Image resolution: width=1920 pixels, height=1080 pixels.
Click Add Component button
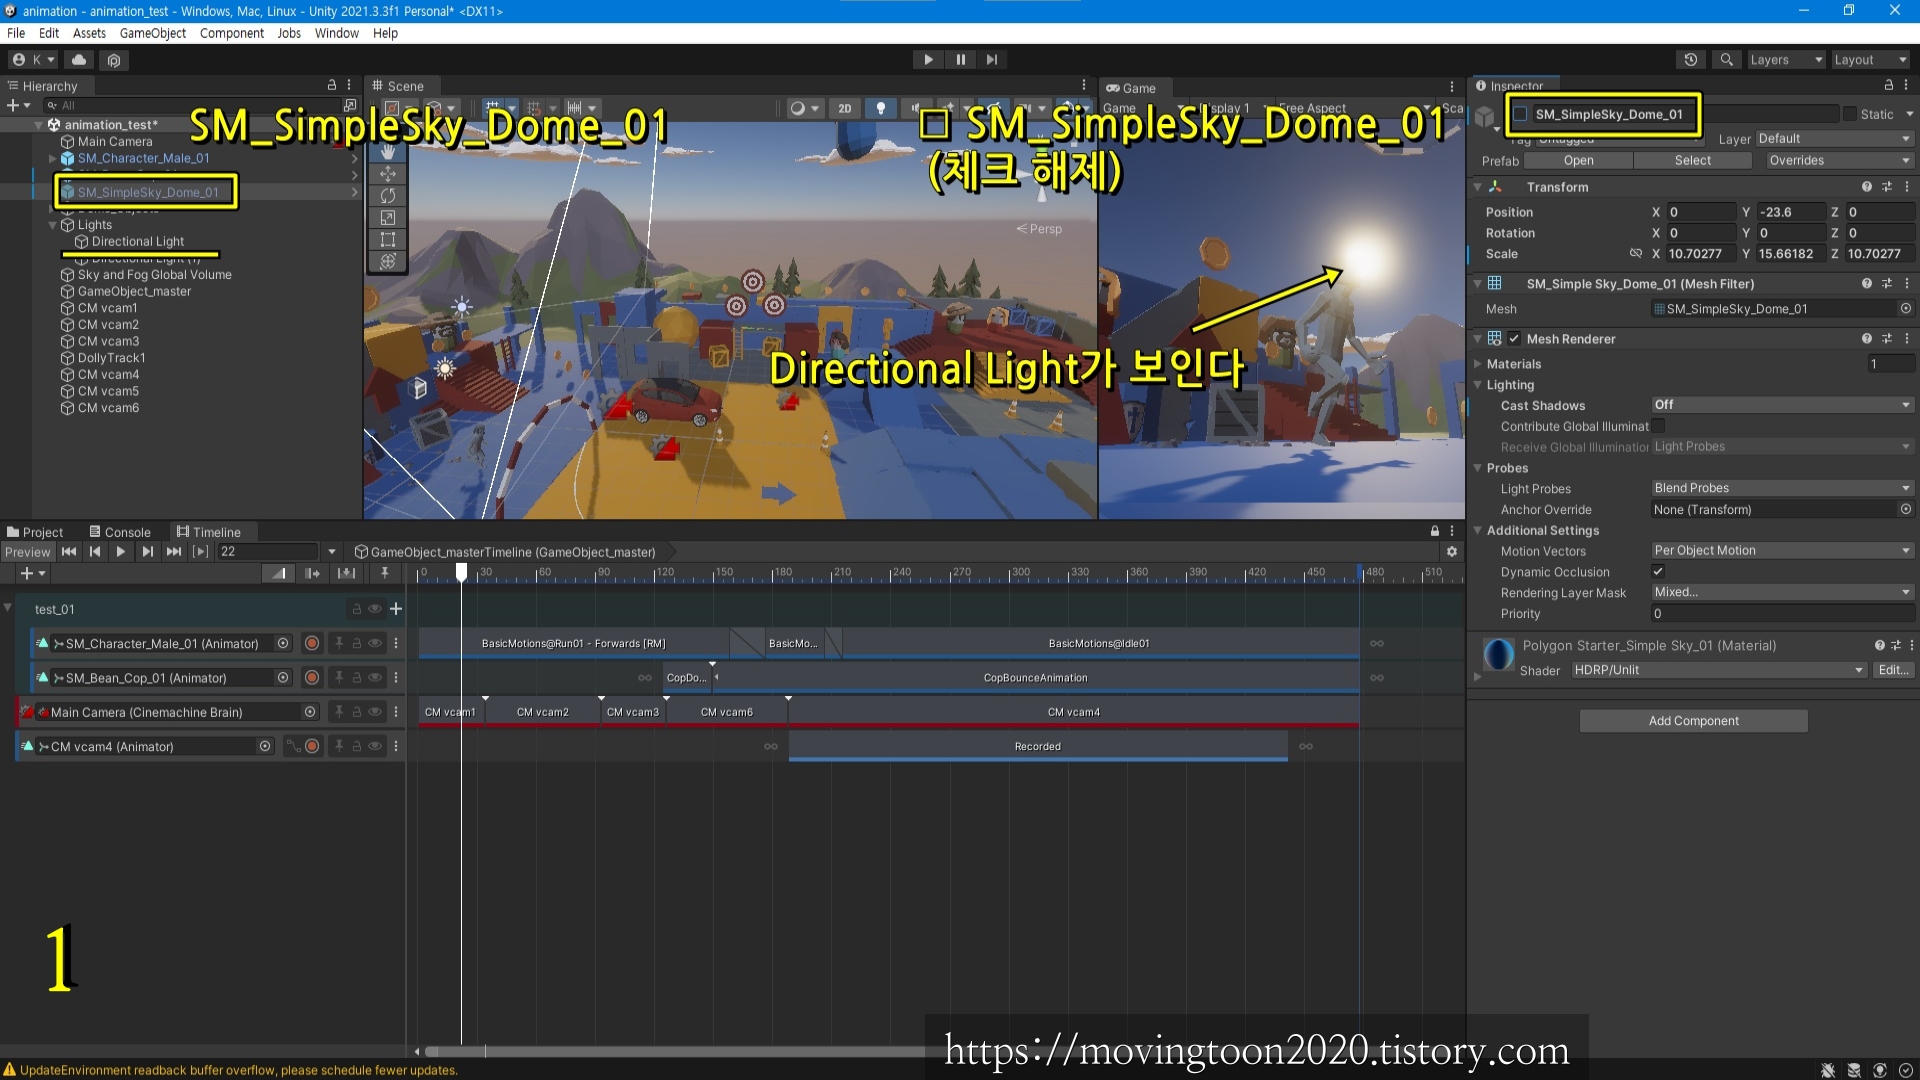[x=1693, y=721]
